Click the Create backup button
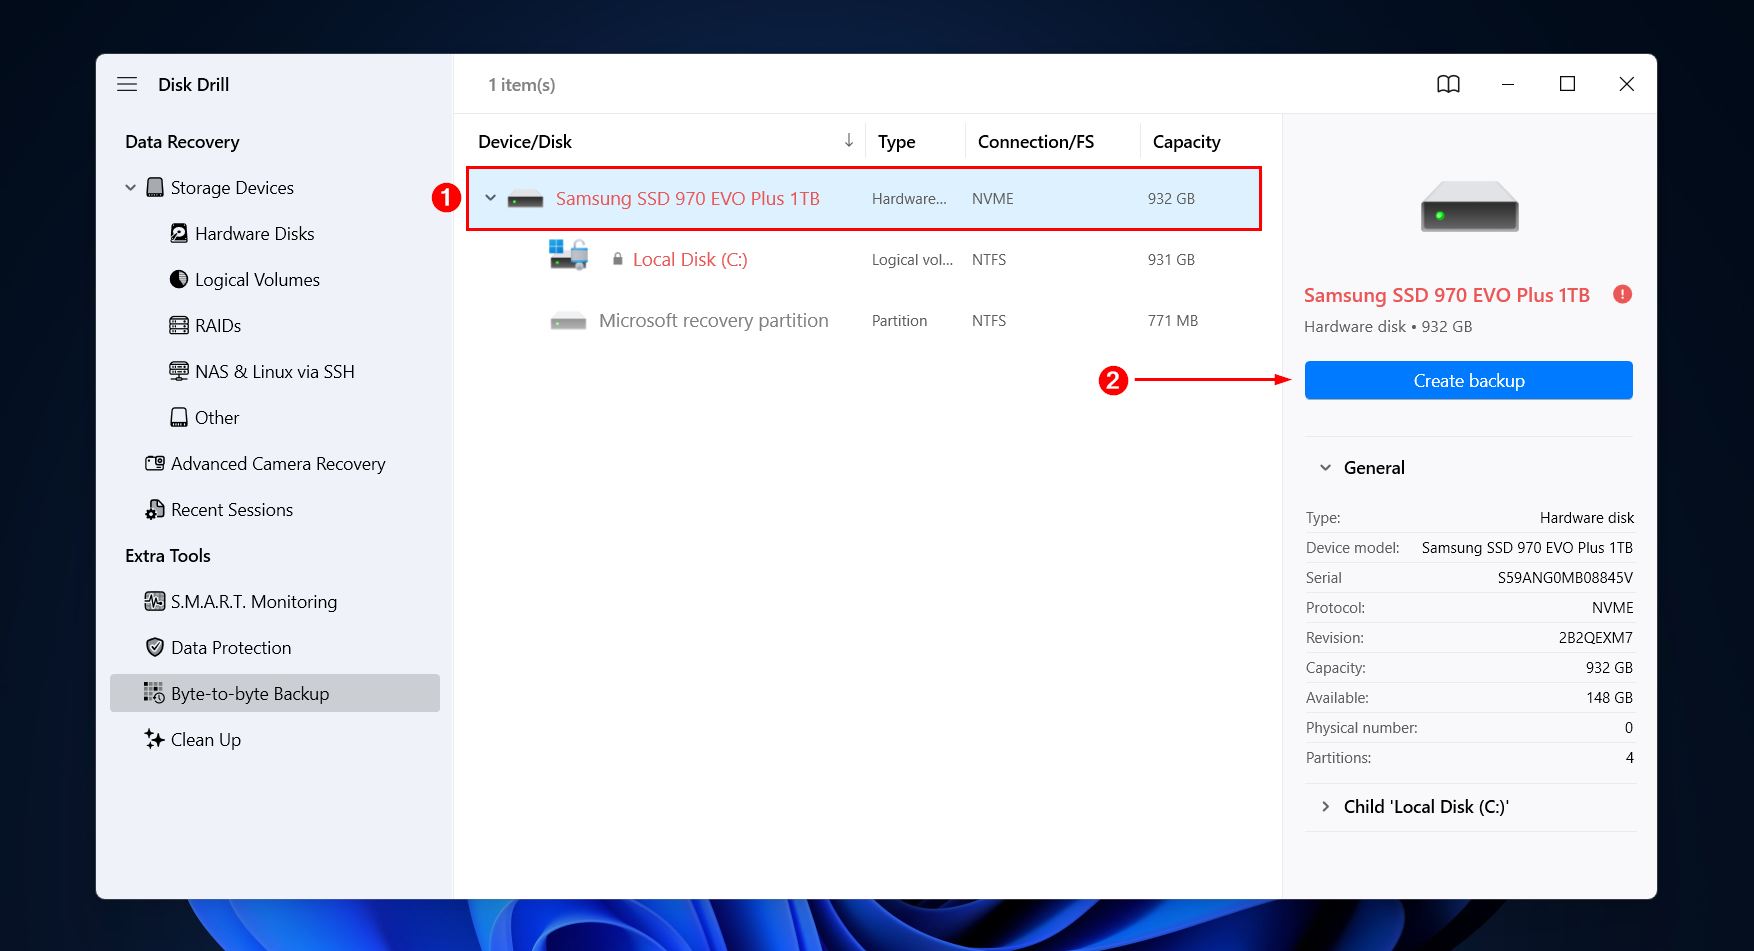The height and width of the screenshot is (951, 1754). (1468, 381)
